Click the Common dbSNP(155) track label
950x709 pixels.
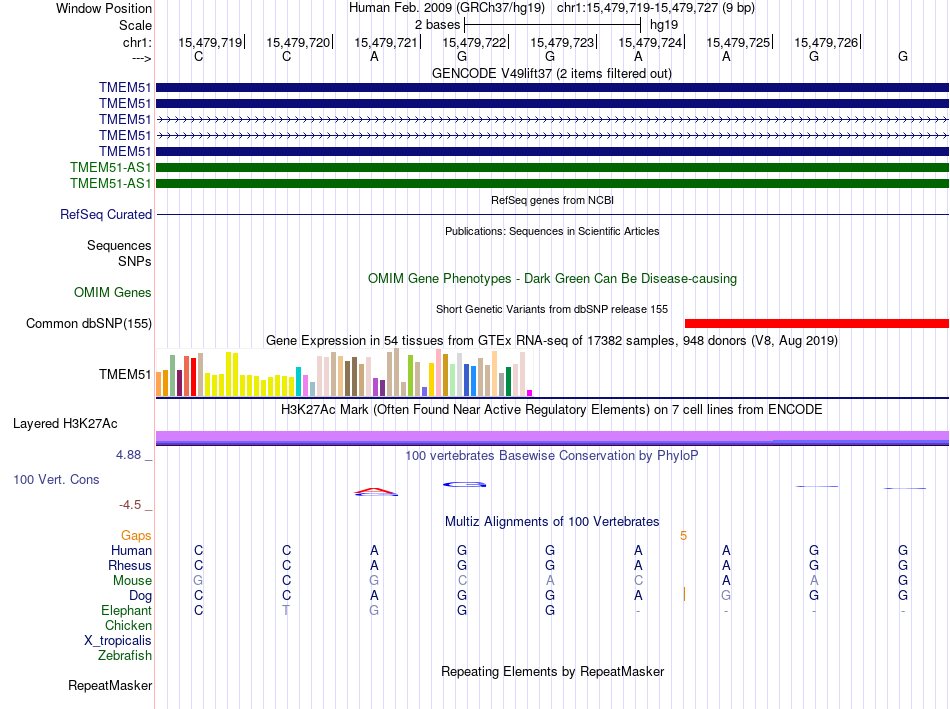point(89,324)
